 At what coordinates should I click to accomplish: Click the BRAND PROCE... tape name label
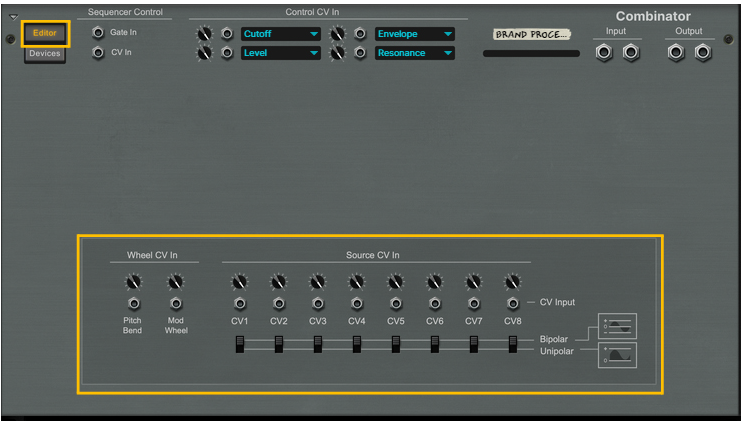531,34
